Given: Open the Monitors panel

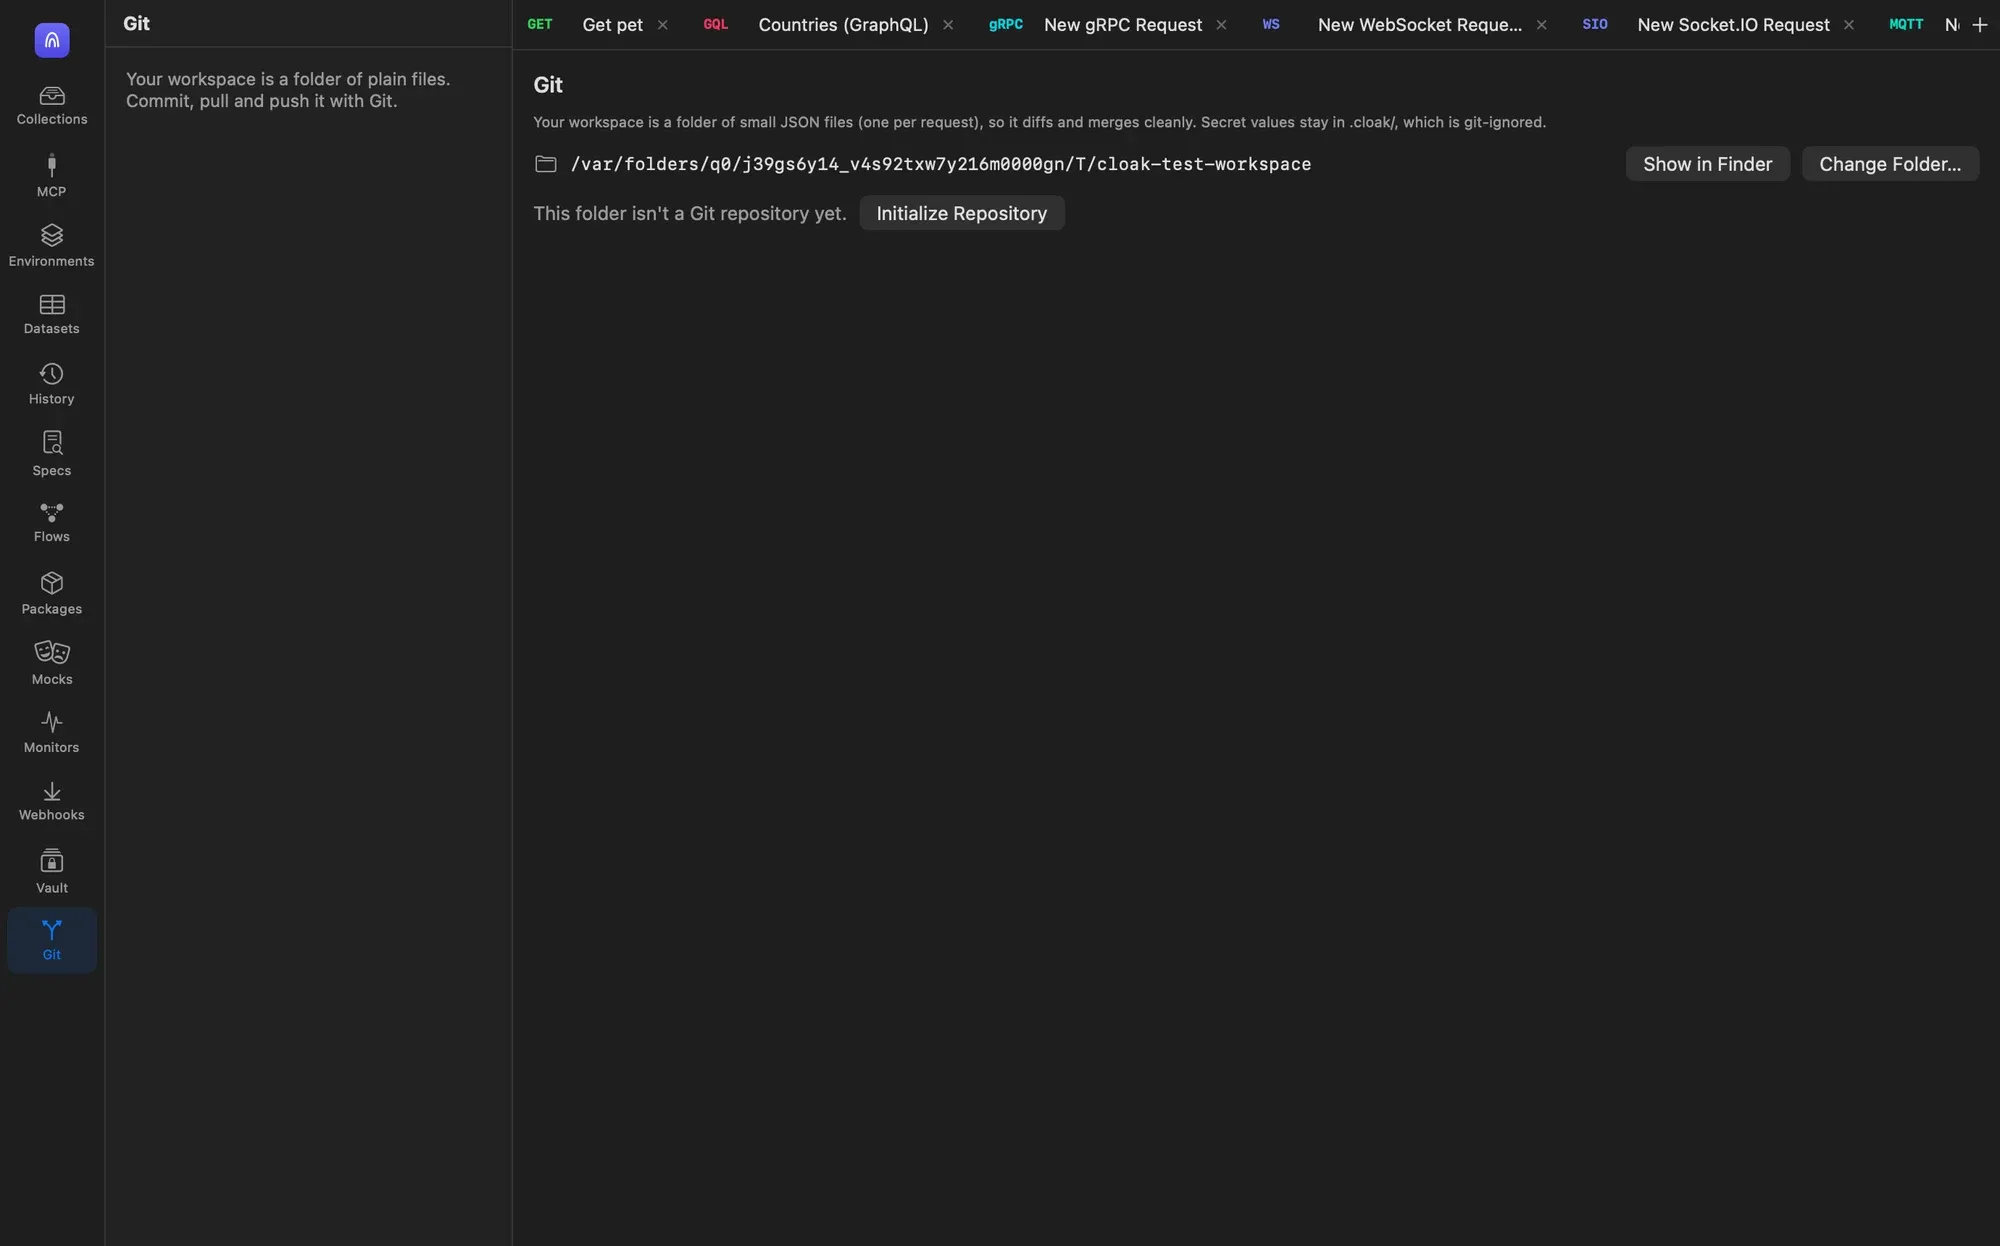Looking at the screenshot, I should pos(52,733).
